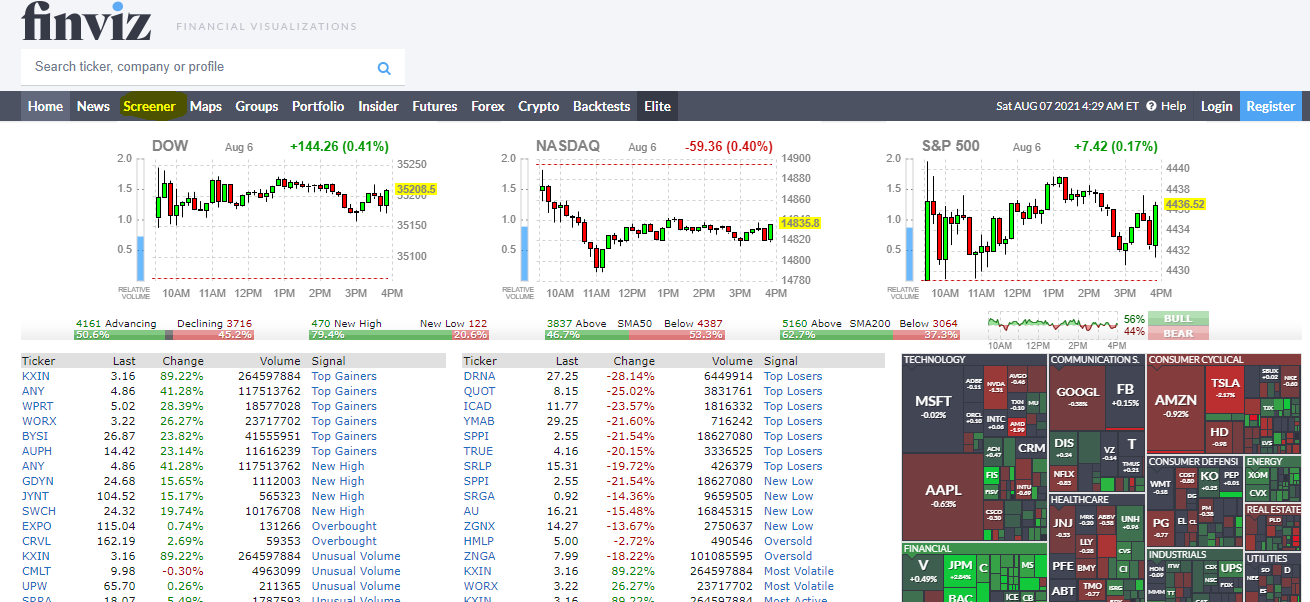Open the BYSI ticker link
This screenshot has height=602, width=1310.
tap(35, 436)
